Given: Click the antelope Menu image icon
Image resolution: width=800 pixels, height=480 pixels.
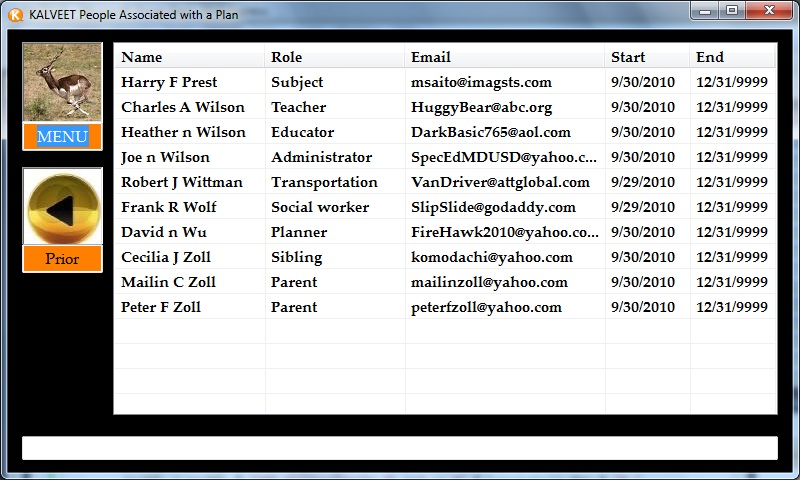Looking at the screenshot, I should point(62,83).
